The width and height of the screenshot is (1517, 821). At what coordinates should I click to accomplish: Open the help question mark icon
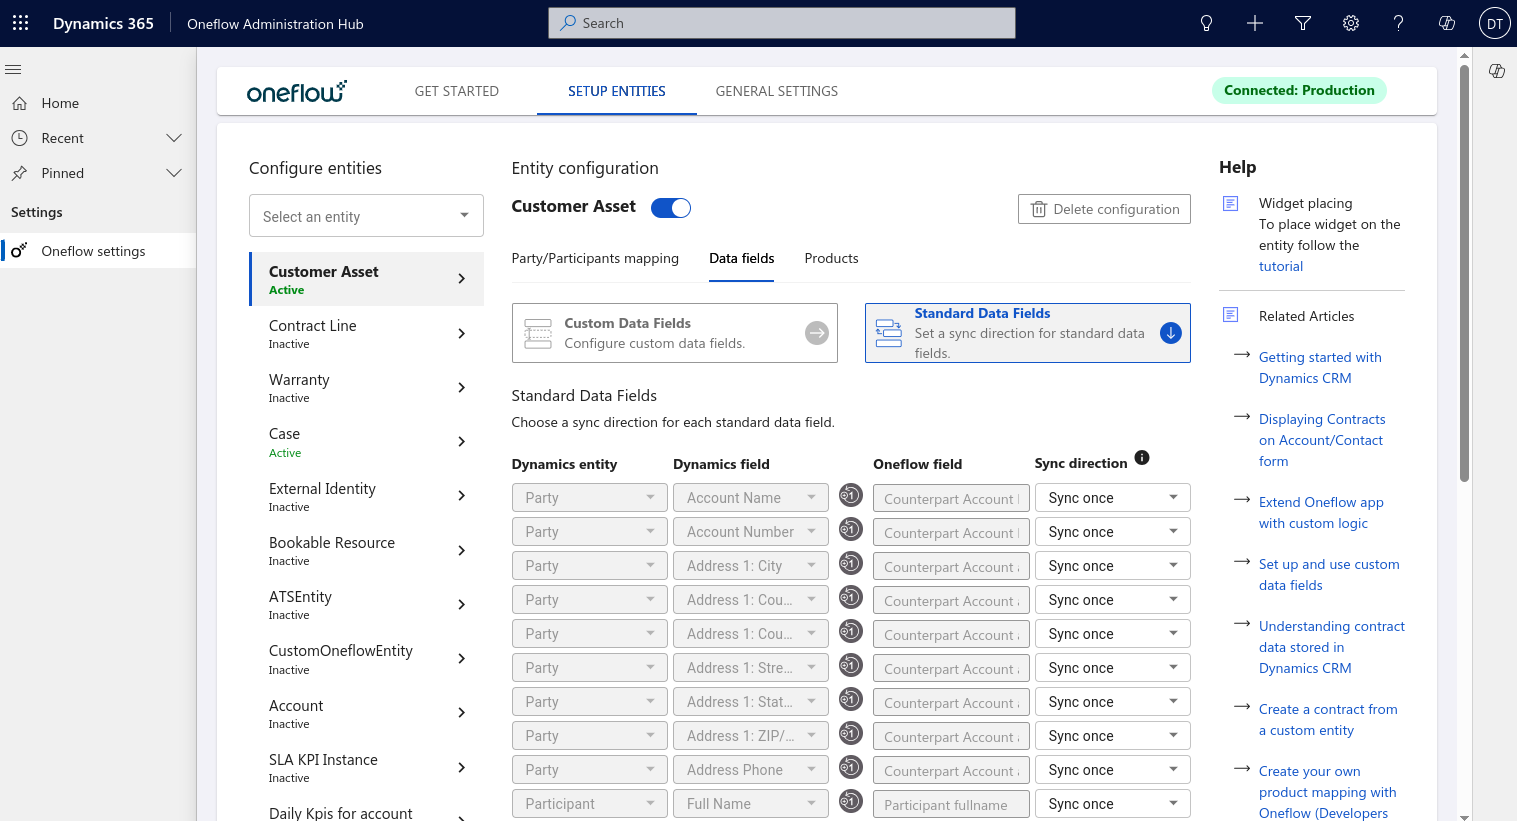[x=1399, y=23]
